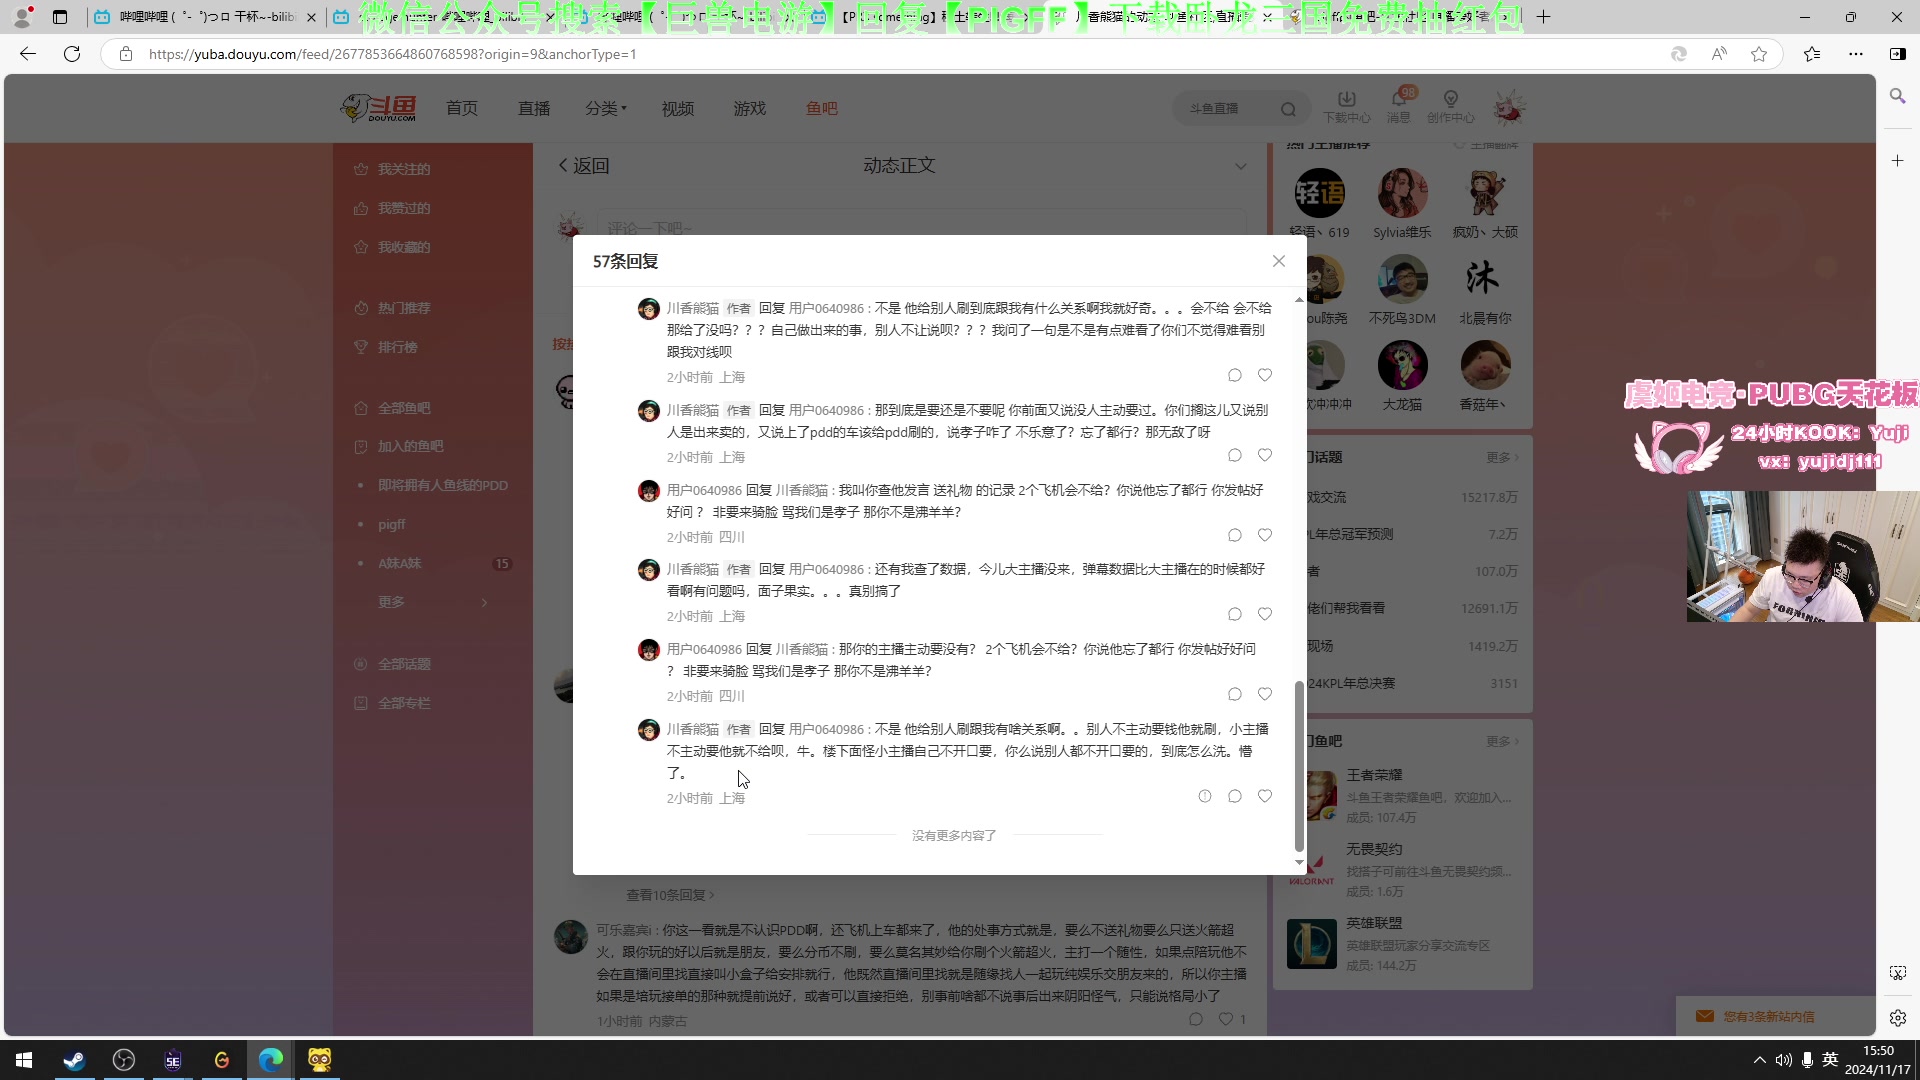This screenshot has height=1080, width=1920.
Task: Open 直播 in Douyu navigation
Action: coord(534,108)
